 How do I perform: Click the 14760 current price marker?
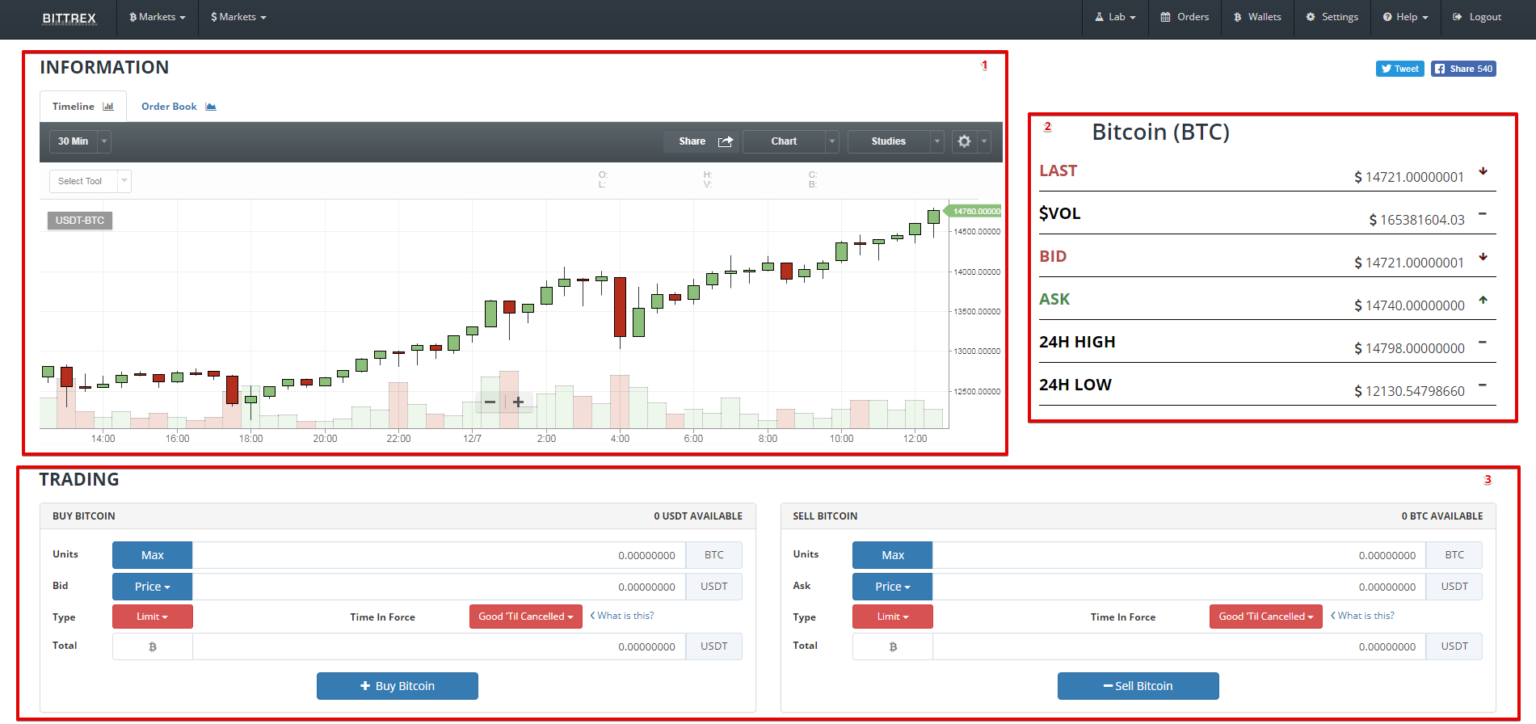coord(974,211)
